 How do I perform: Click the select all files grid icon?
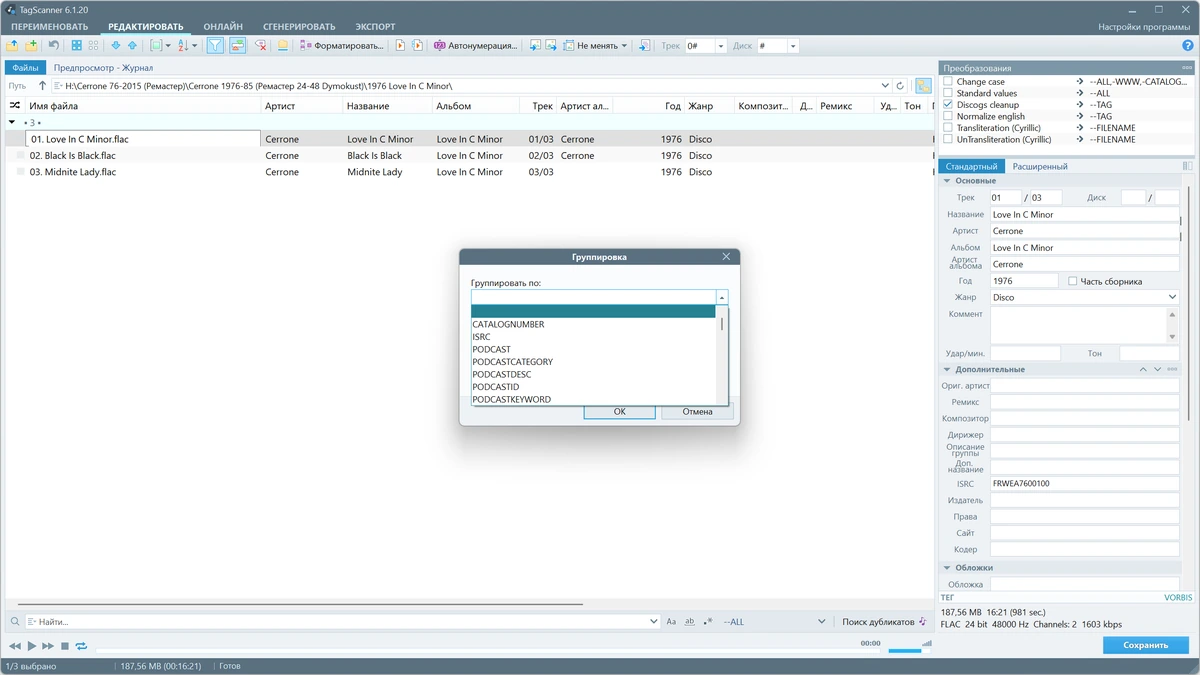(x=76, y=46)
